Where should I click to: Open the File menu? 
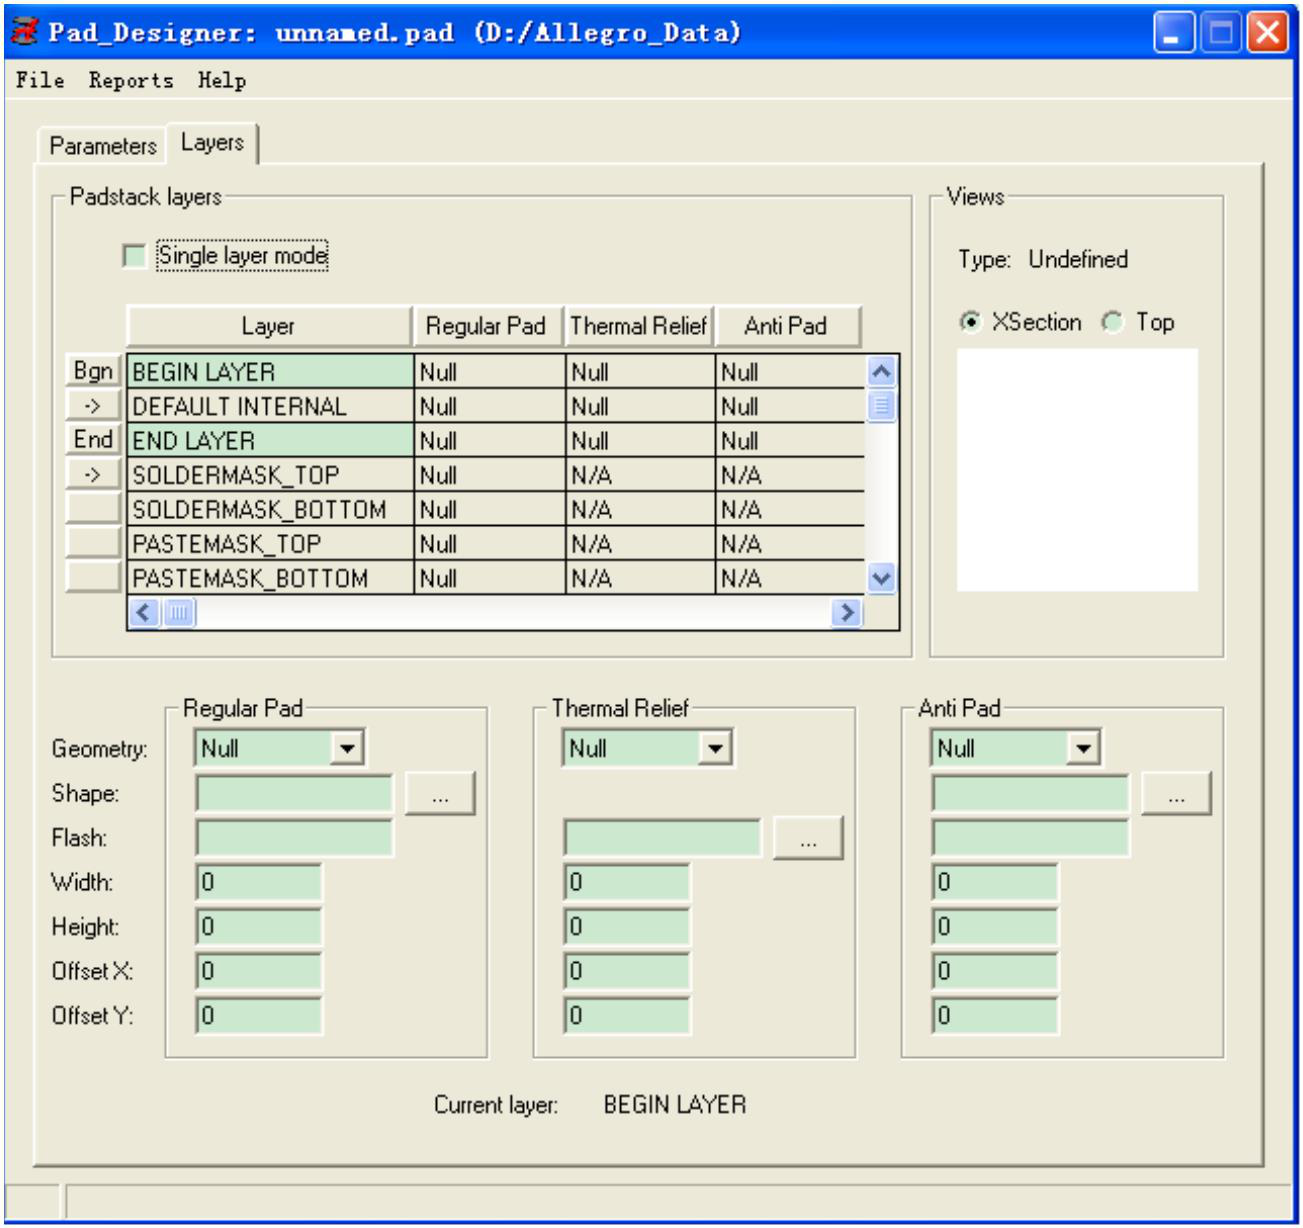[40, 81]
